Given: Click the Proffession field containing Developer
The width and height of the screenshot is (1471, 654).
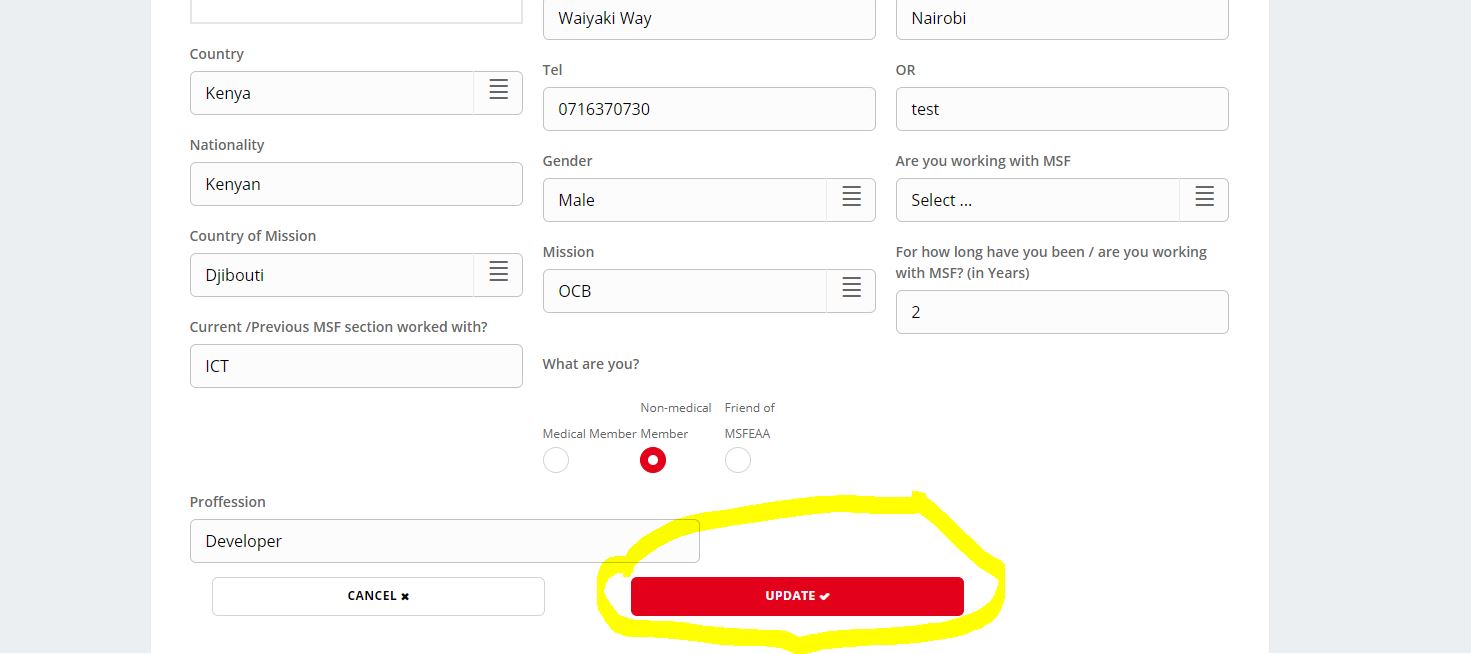Looking at the screenshot, I should pos(445,541).
